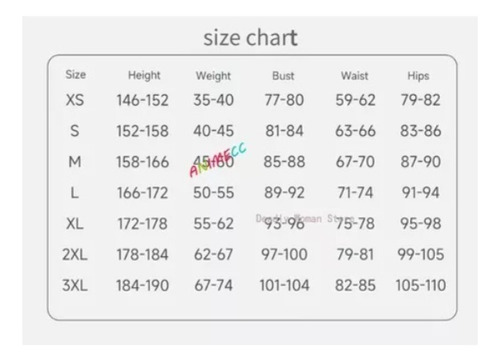Click the Bust column header
Image resolution: width=500 pixels, height=361 pixels.
[x=283, y=76]
